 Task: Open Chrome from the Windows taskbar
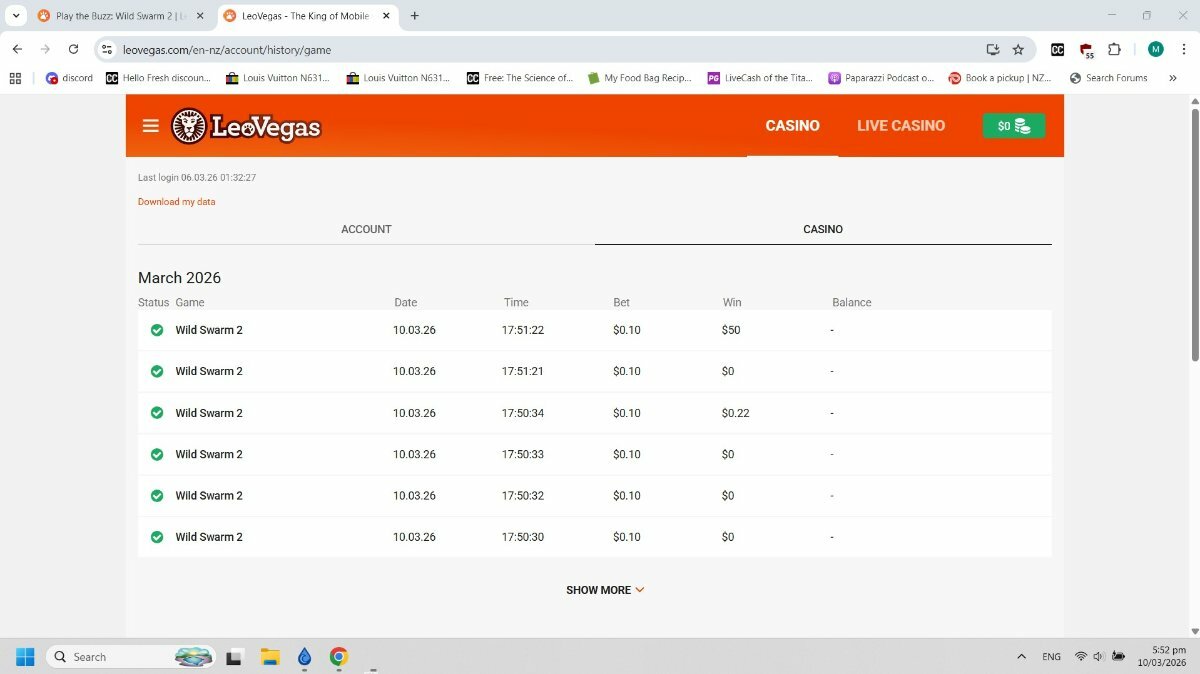coord(339,656)
